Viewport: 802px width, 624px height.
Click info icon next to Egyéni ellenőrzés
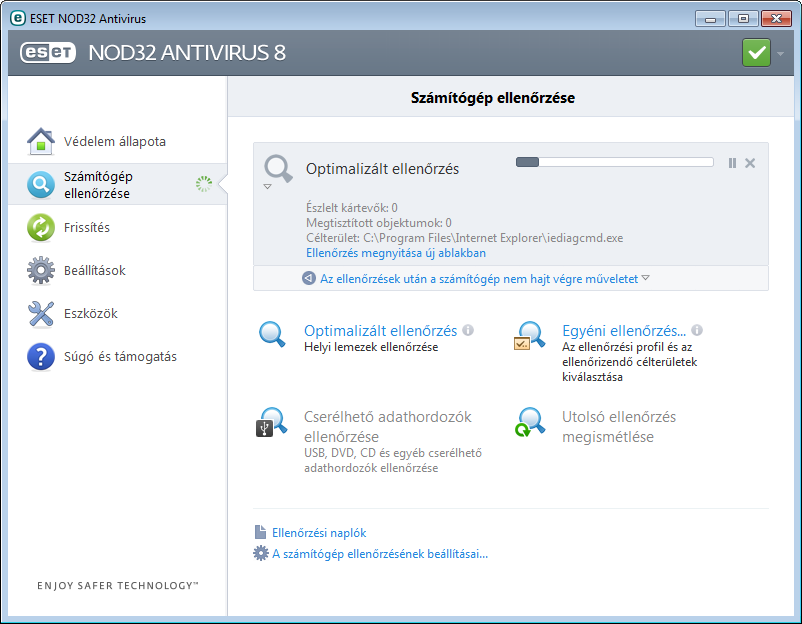coord(697,330)
